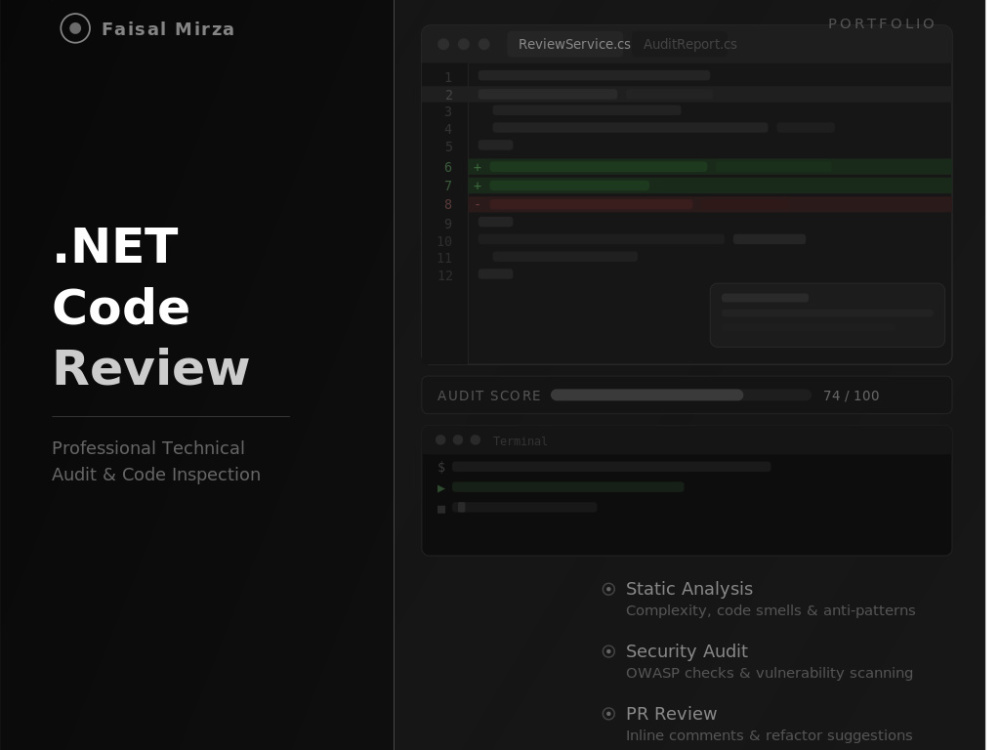Viewport: 1000px width, 750px height.
Task: Click the PR Review heading
Action: [x=671, y=714]
